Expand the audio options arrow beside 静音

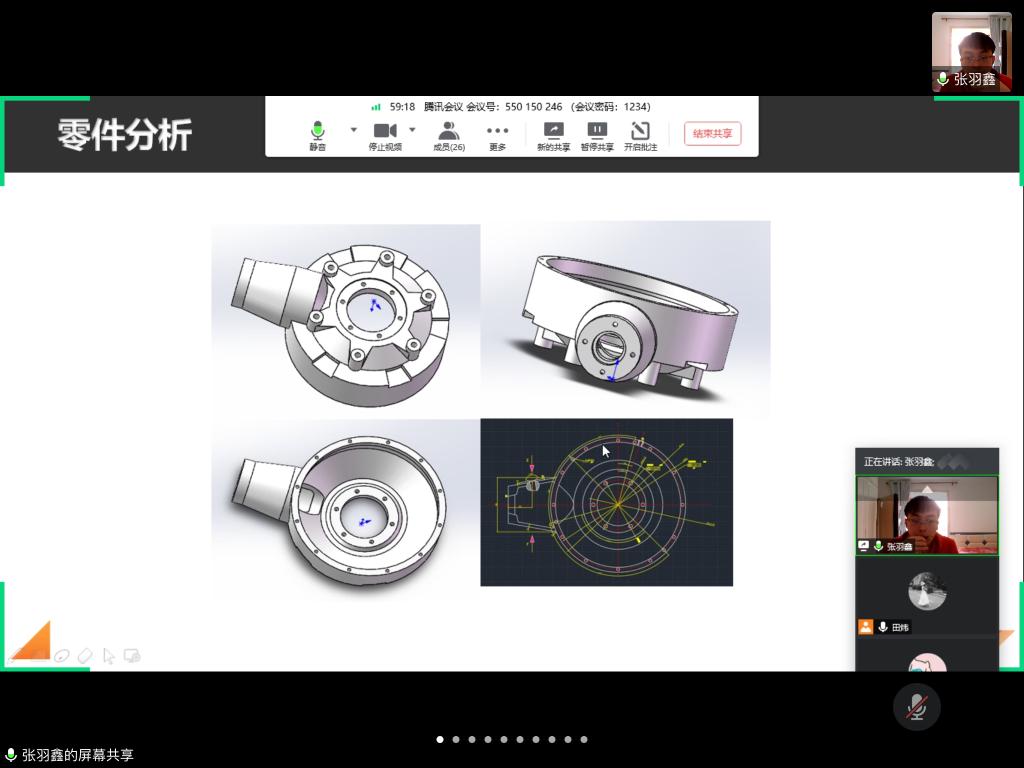click(x=353, y=130)
